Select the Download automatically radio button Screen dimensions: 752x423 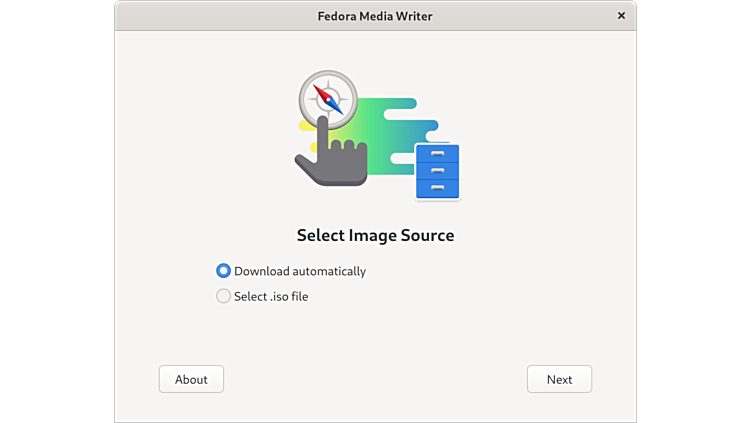click(x=224, y=271)
